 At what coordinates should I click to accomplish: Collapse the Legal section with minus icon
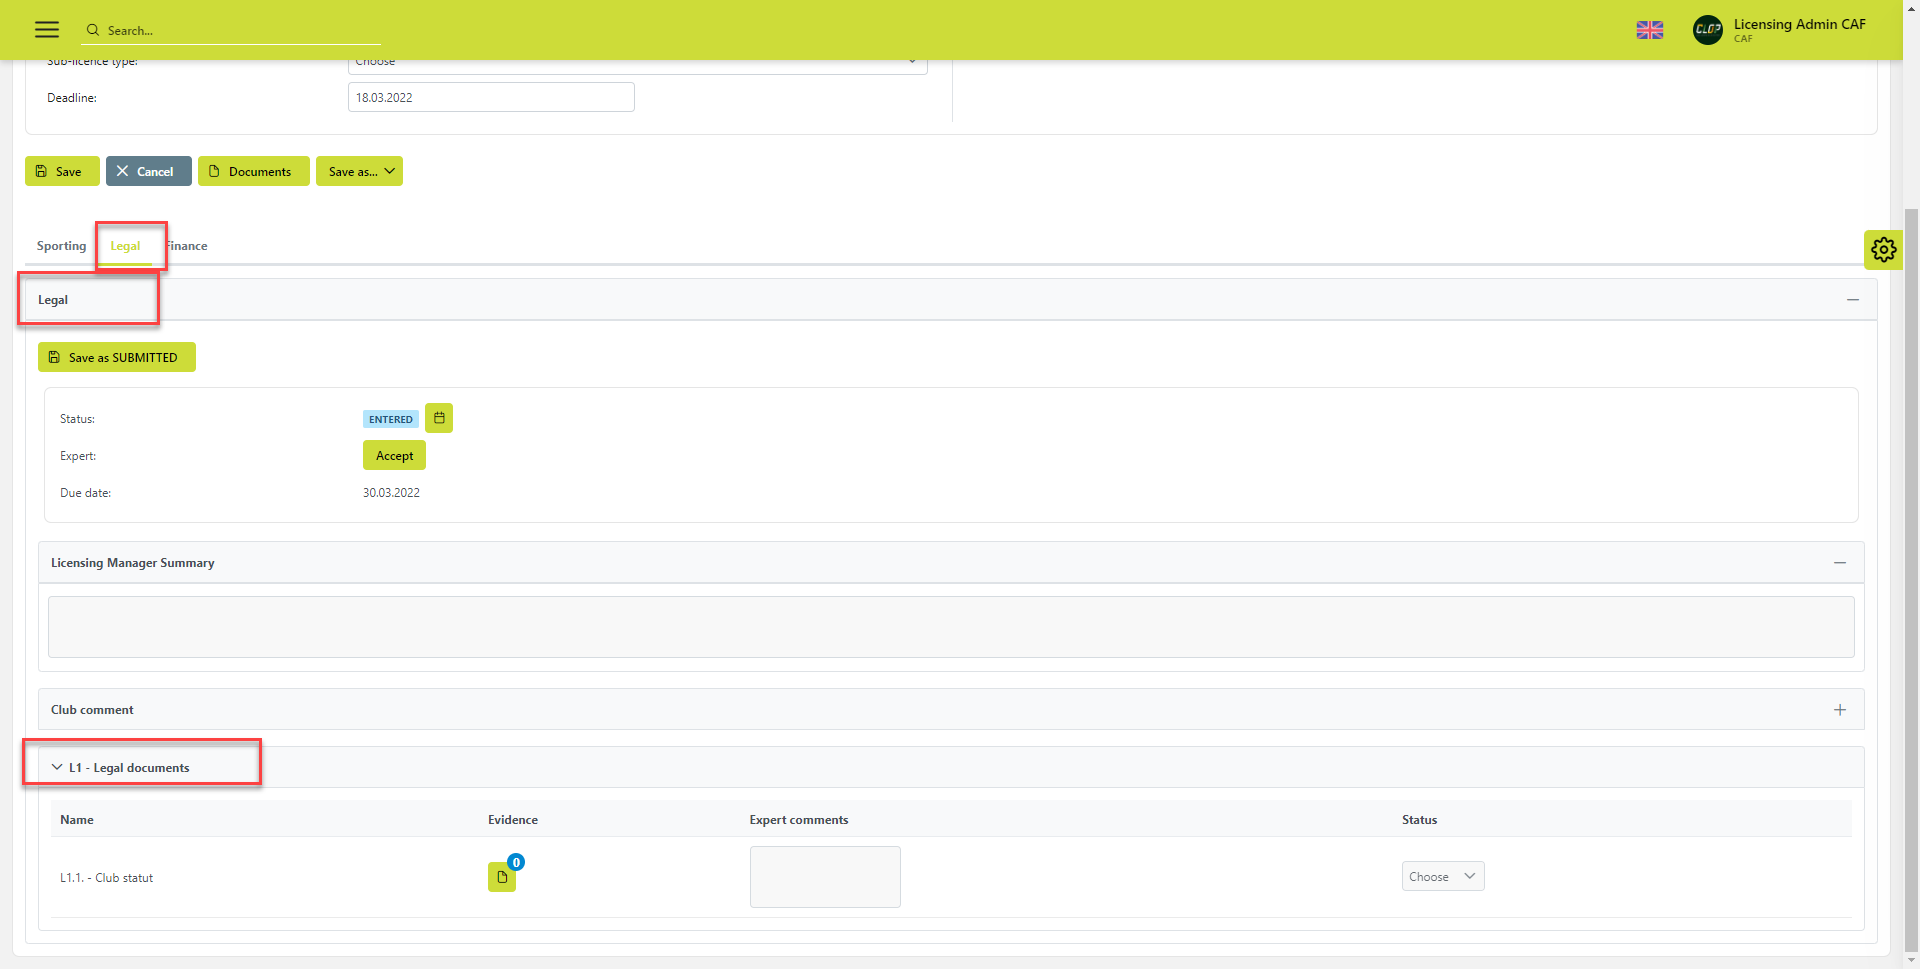(x=1852, y=300)
